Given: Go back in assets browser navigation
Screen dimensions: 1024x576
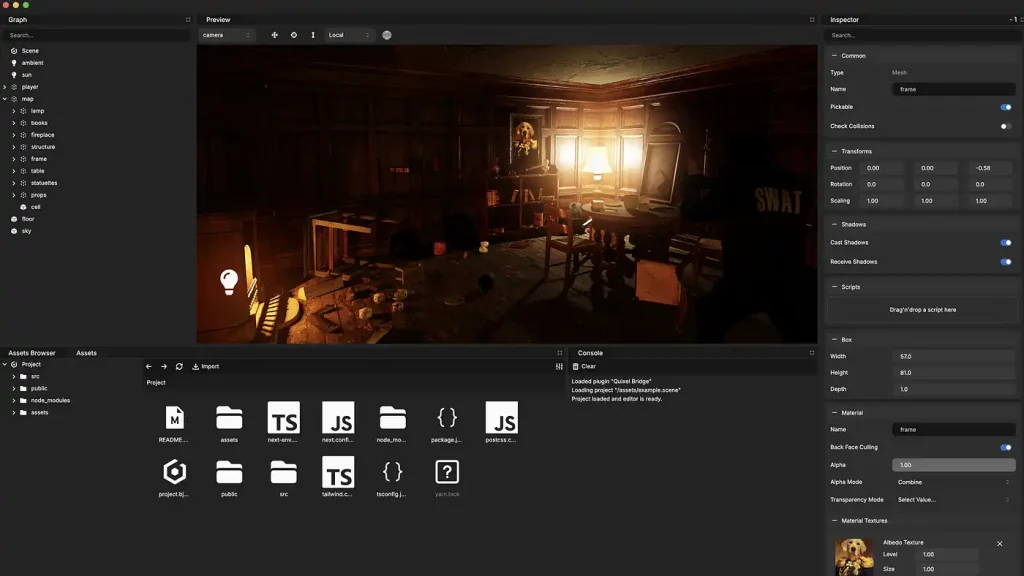Looking at the screenshot, I should (x=149, y=367).
